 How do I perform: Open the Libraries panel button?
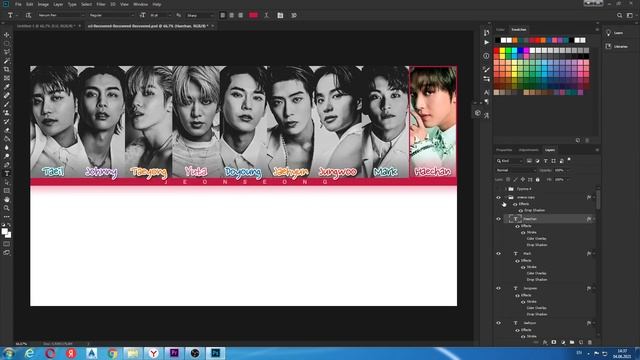click(617, 47)
